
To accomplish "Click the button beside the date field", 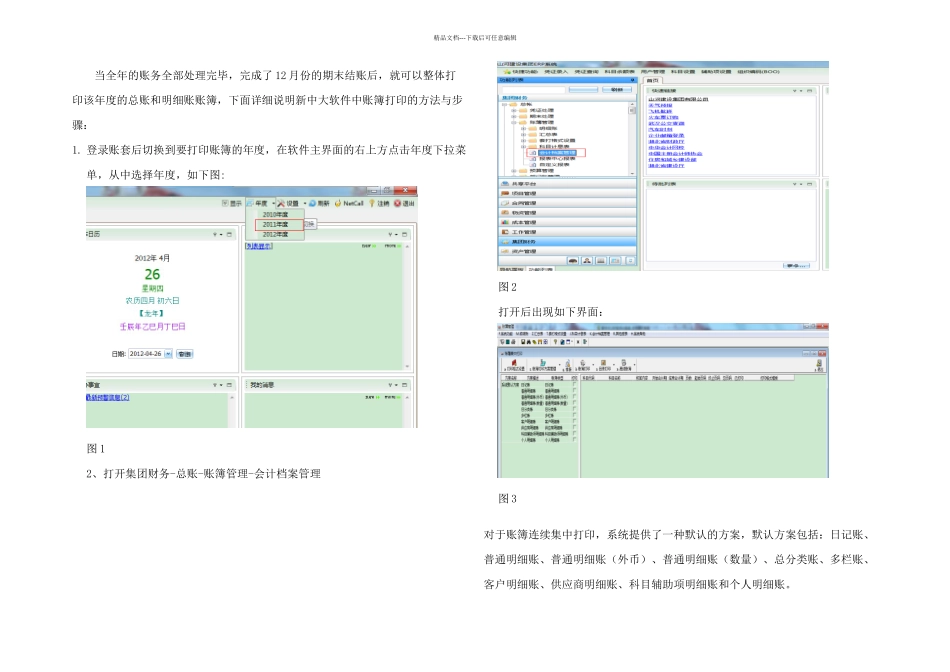I will [x=184, y=353].
